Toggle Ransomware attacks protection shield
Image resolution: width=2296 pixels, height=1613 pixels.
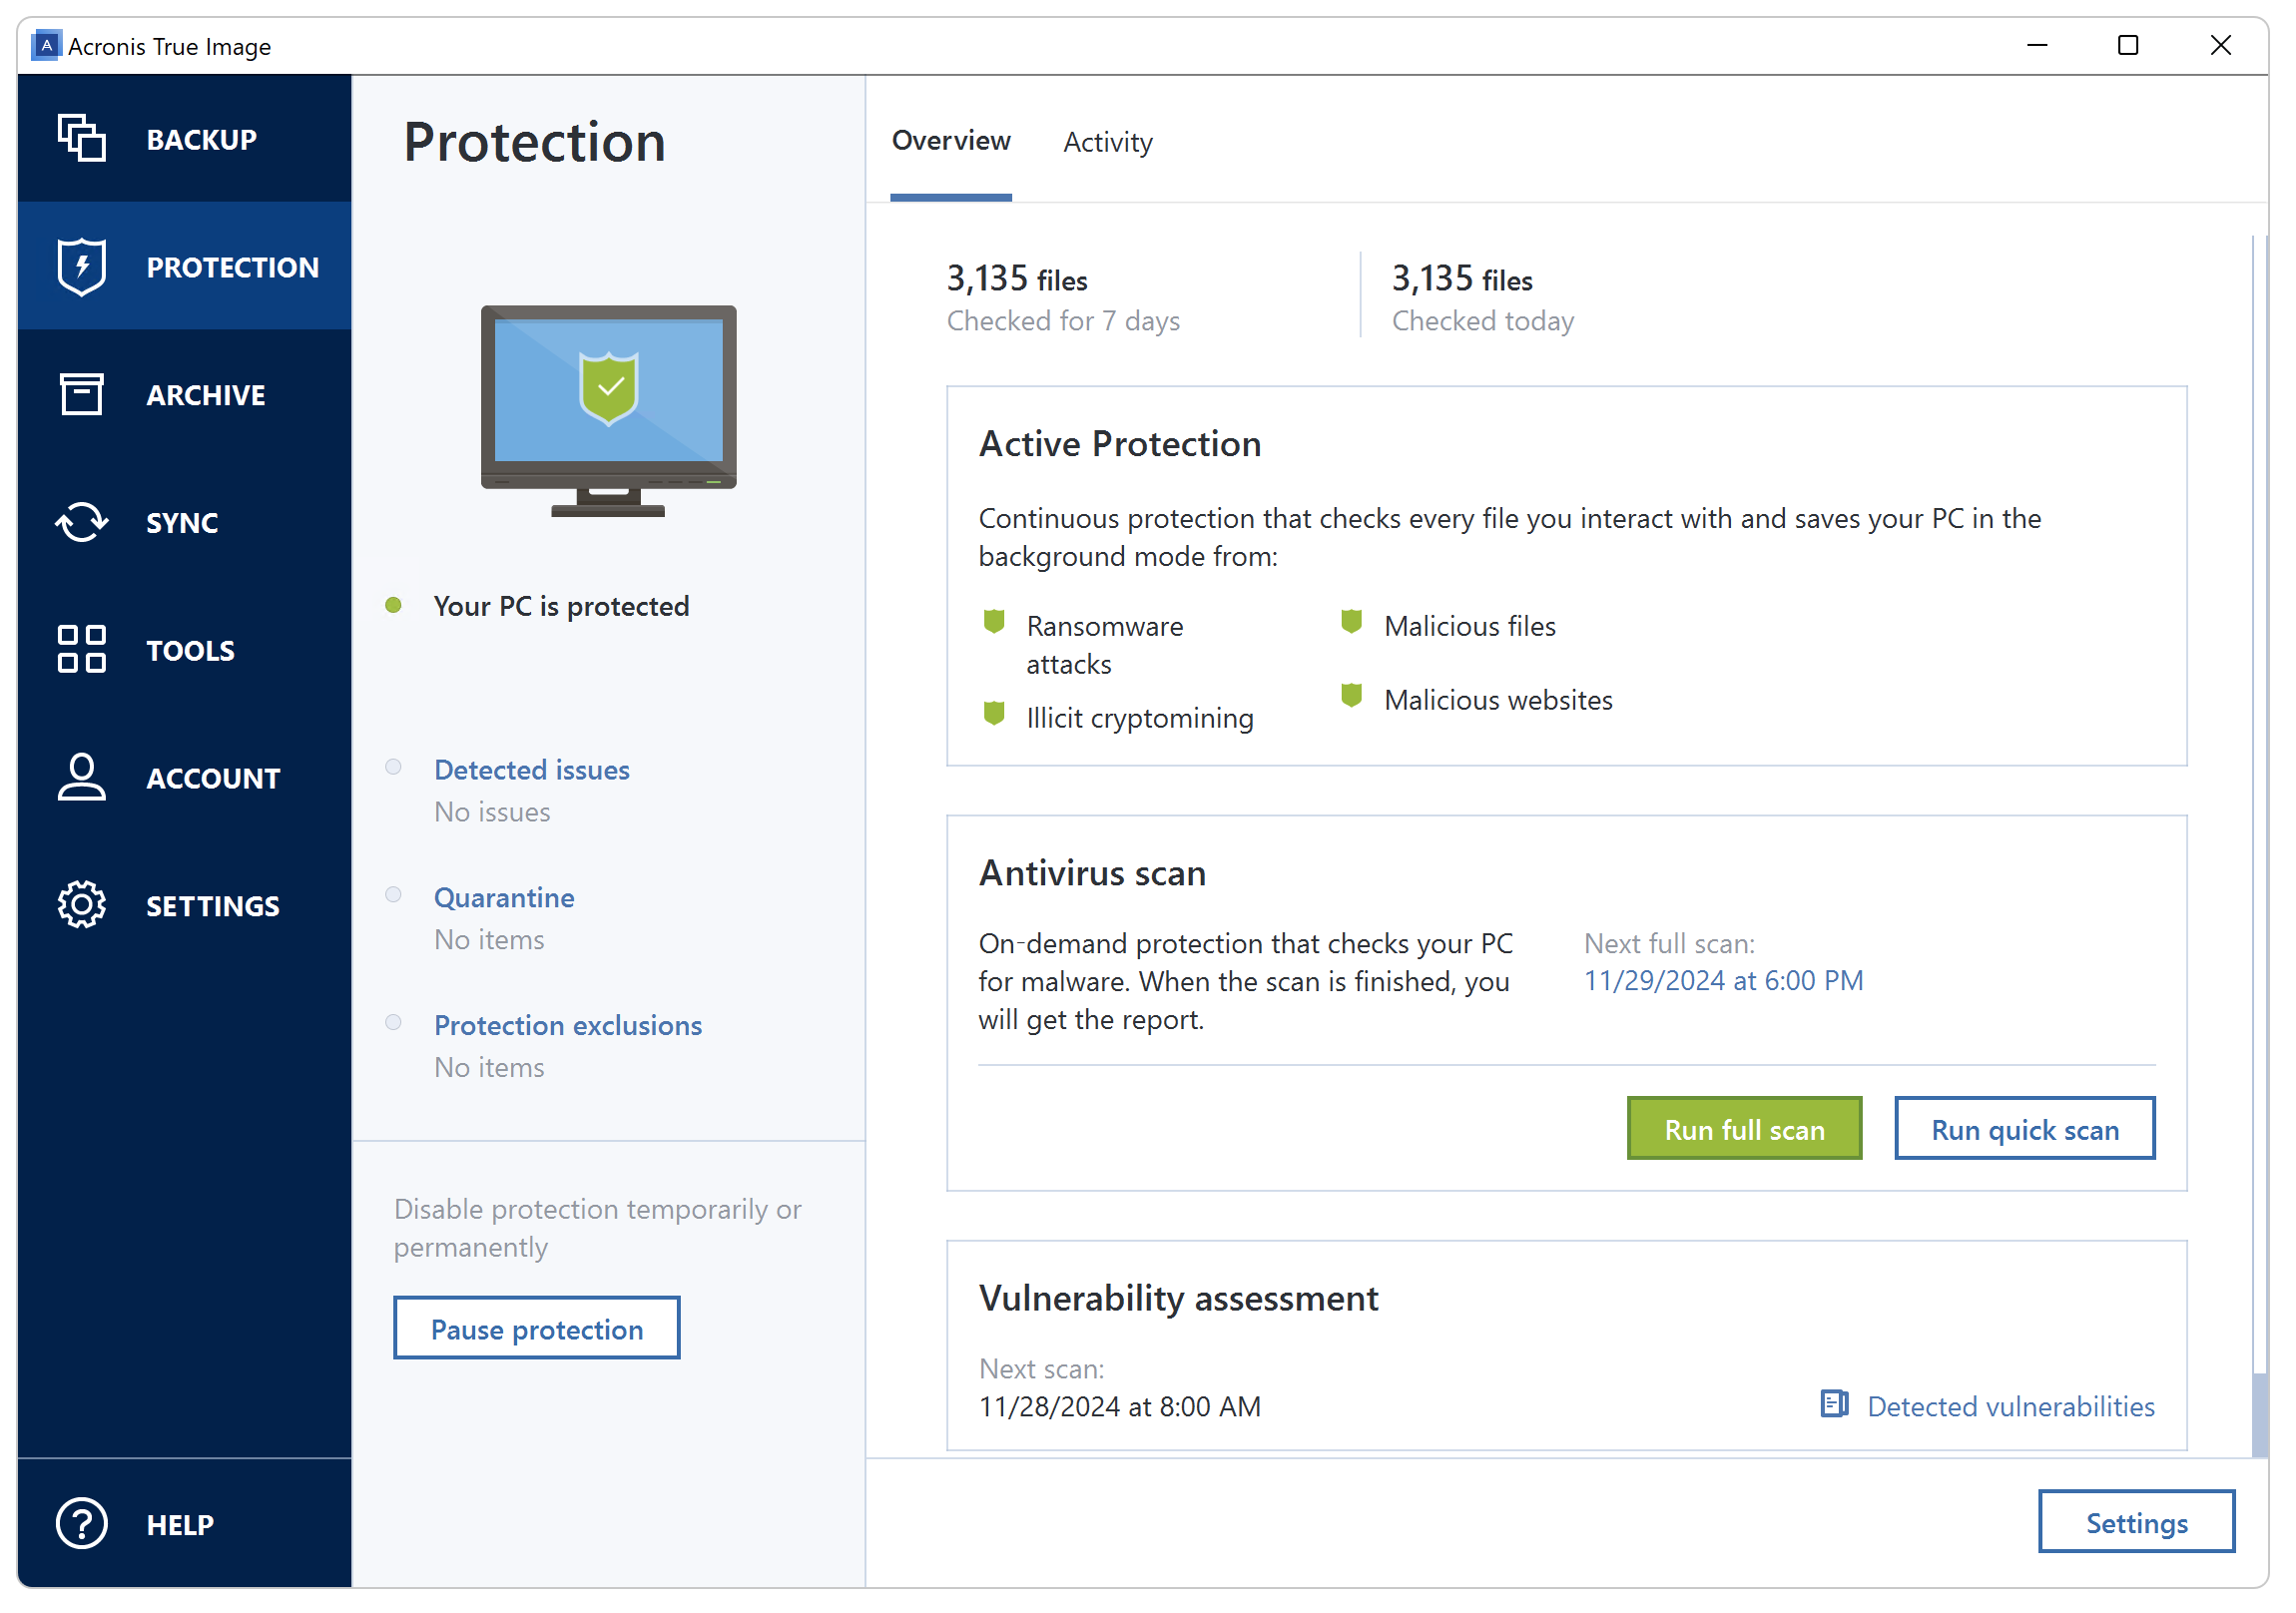(x=995, y=623)
